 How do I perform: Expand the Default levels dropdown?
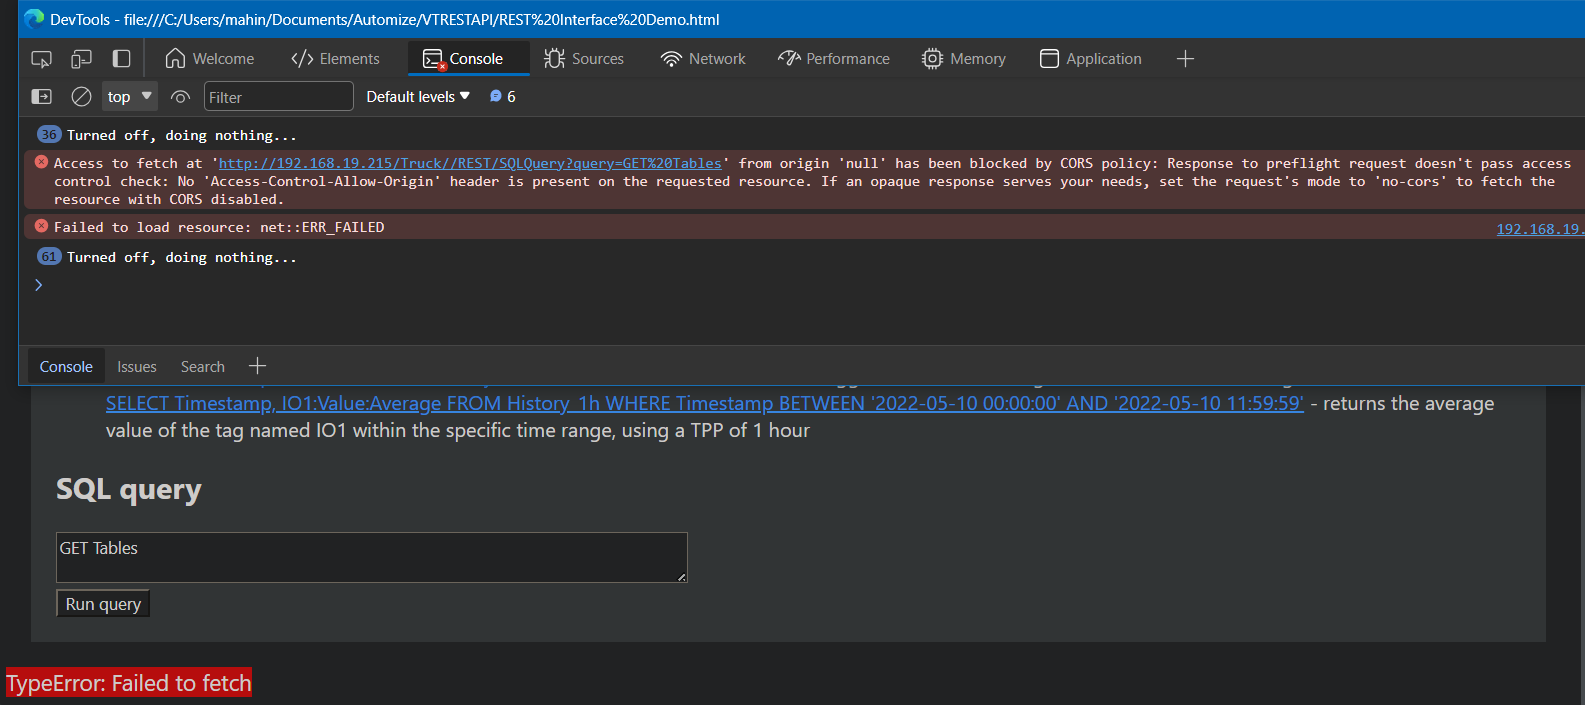click(417, 97)
